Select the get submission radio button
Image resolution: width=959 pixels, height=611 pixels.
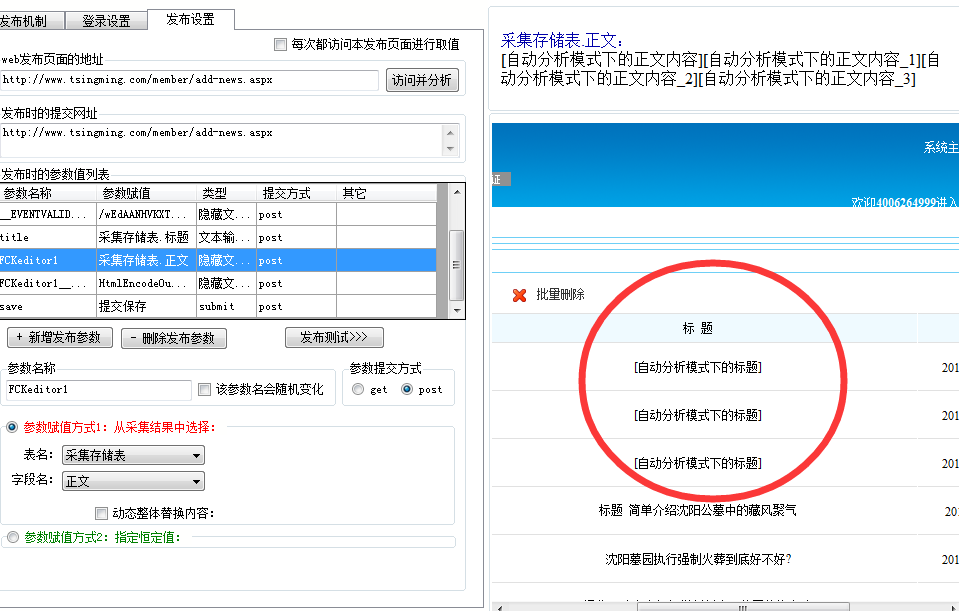tap(358, 389)
